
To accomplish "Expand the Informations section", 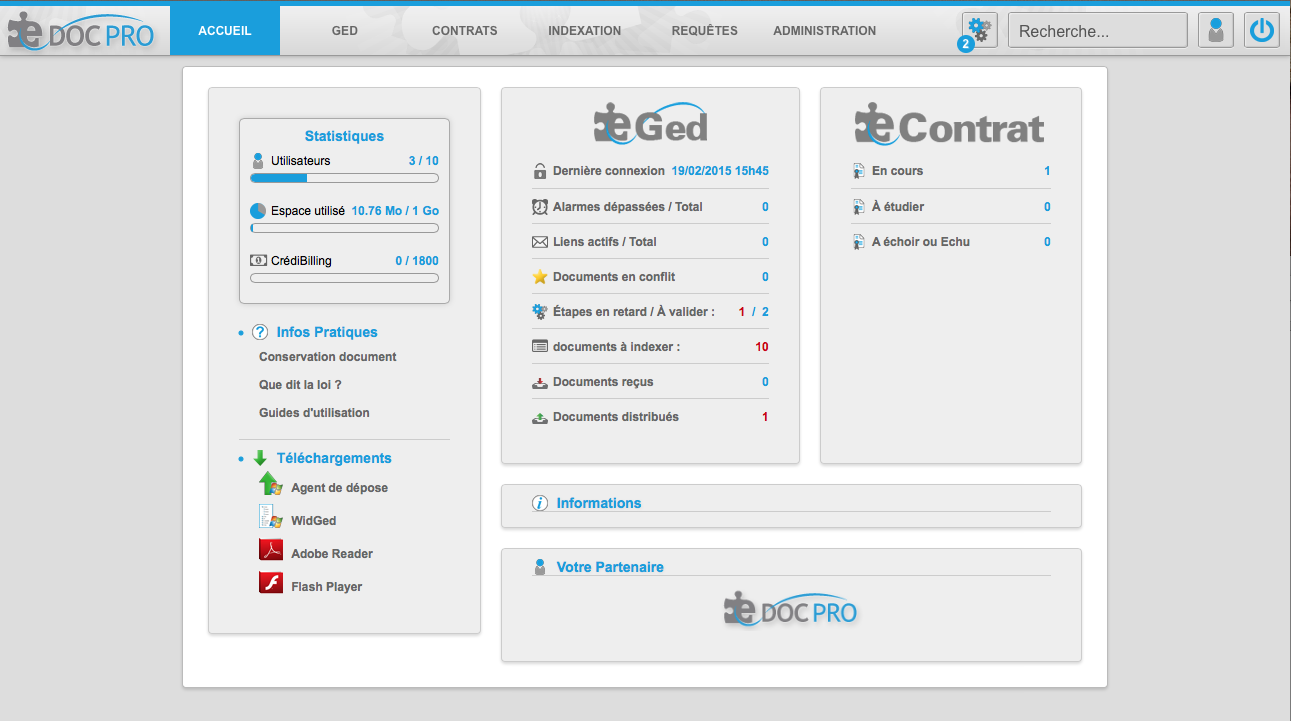I will coord(598,503).
